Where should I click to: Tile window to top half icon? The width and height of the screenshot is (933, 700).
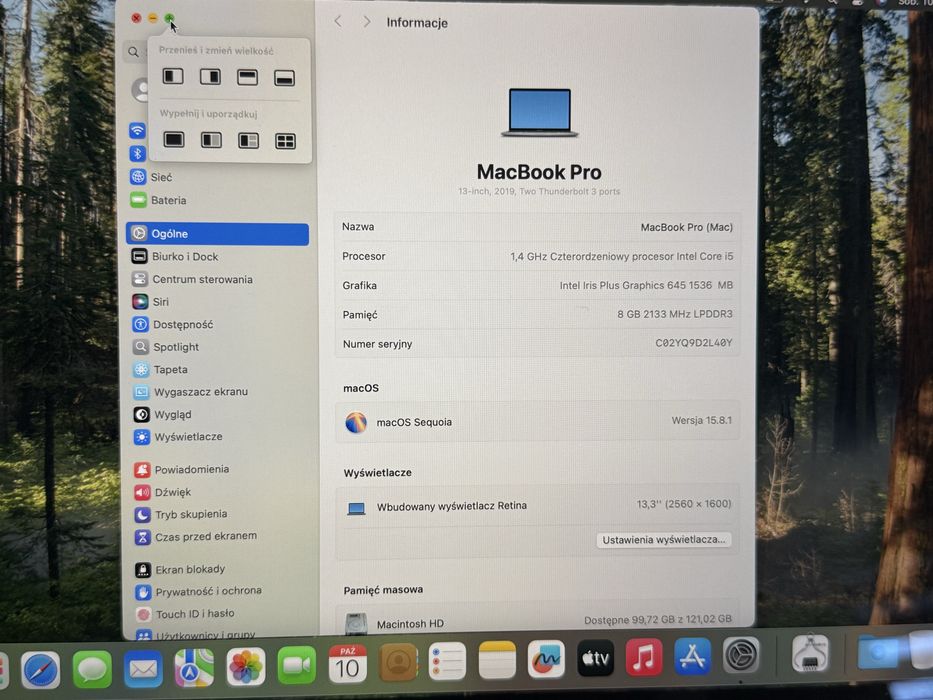(247, 77)
